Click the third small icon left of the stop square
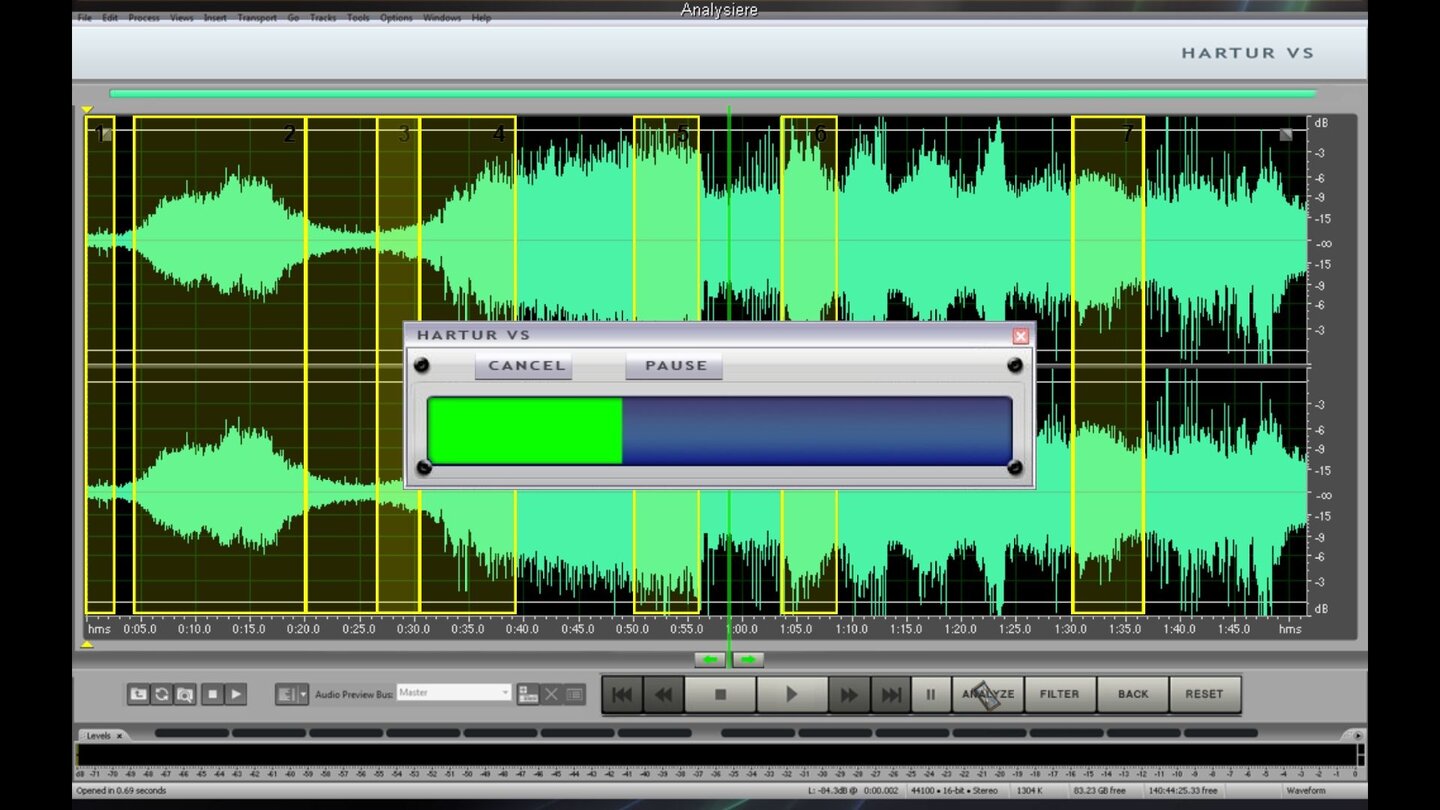1440x810 pixels. [185, 694]
